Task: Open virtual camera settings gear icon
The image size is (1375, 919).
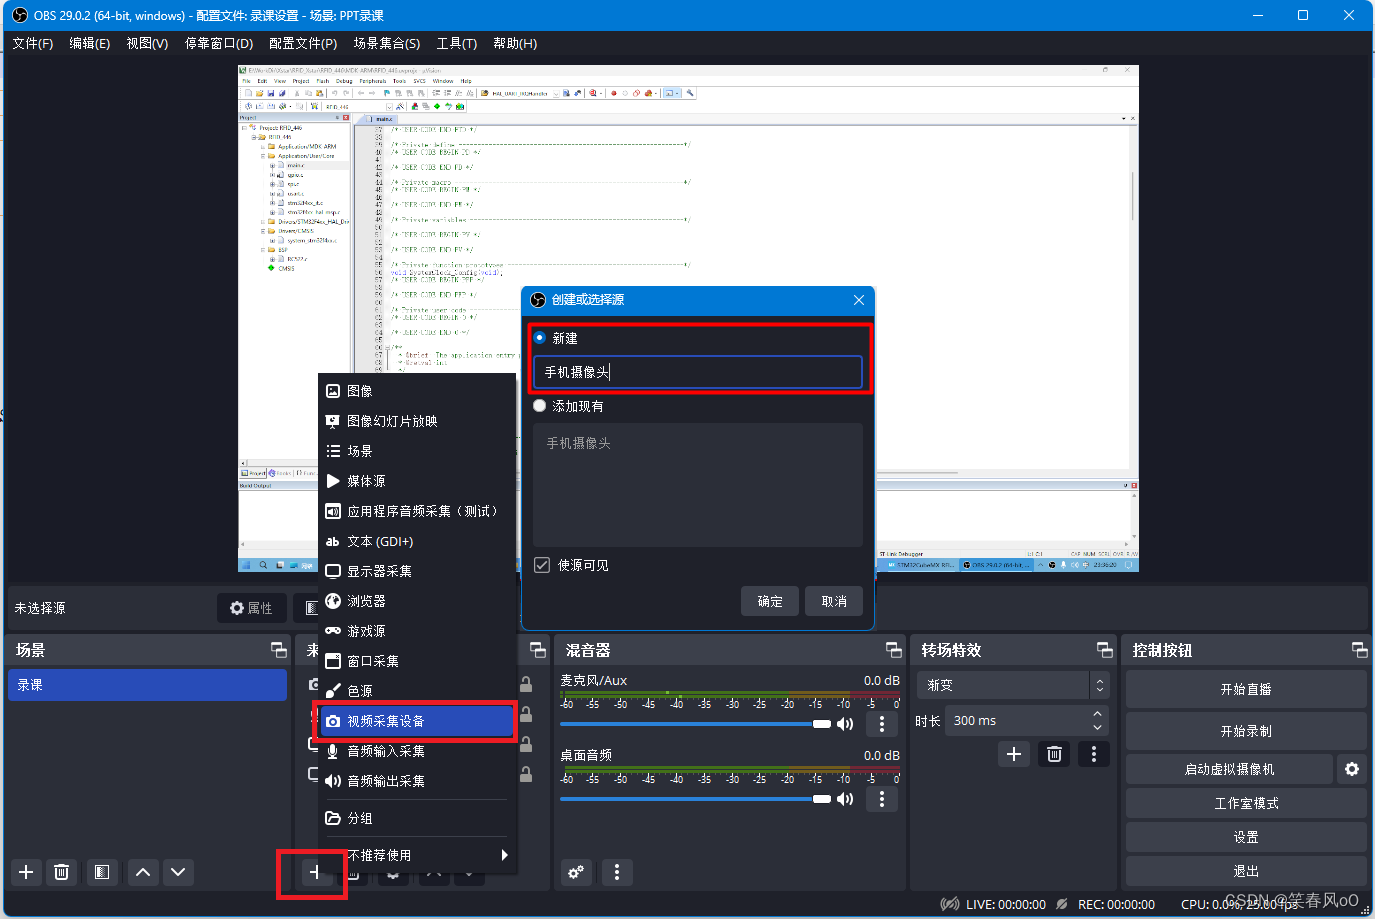Action: pos(1352,769)
